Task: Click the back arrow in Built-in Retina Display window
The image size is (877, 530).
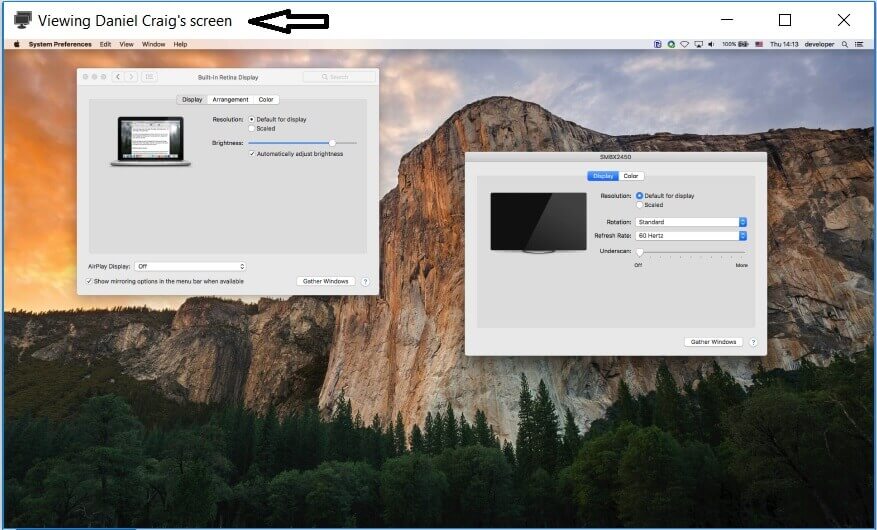Action: (x=117, y=77)
